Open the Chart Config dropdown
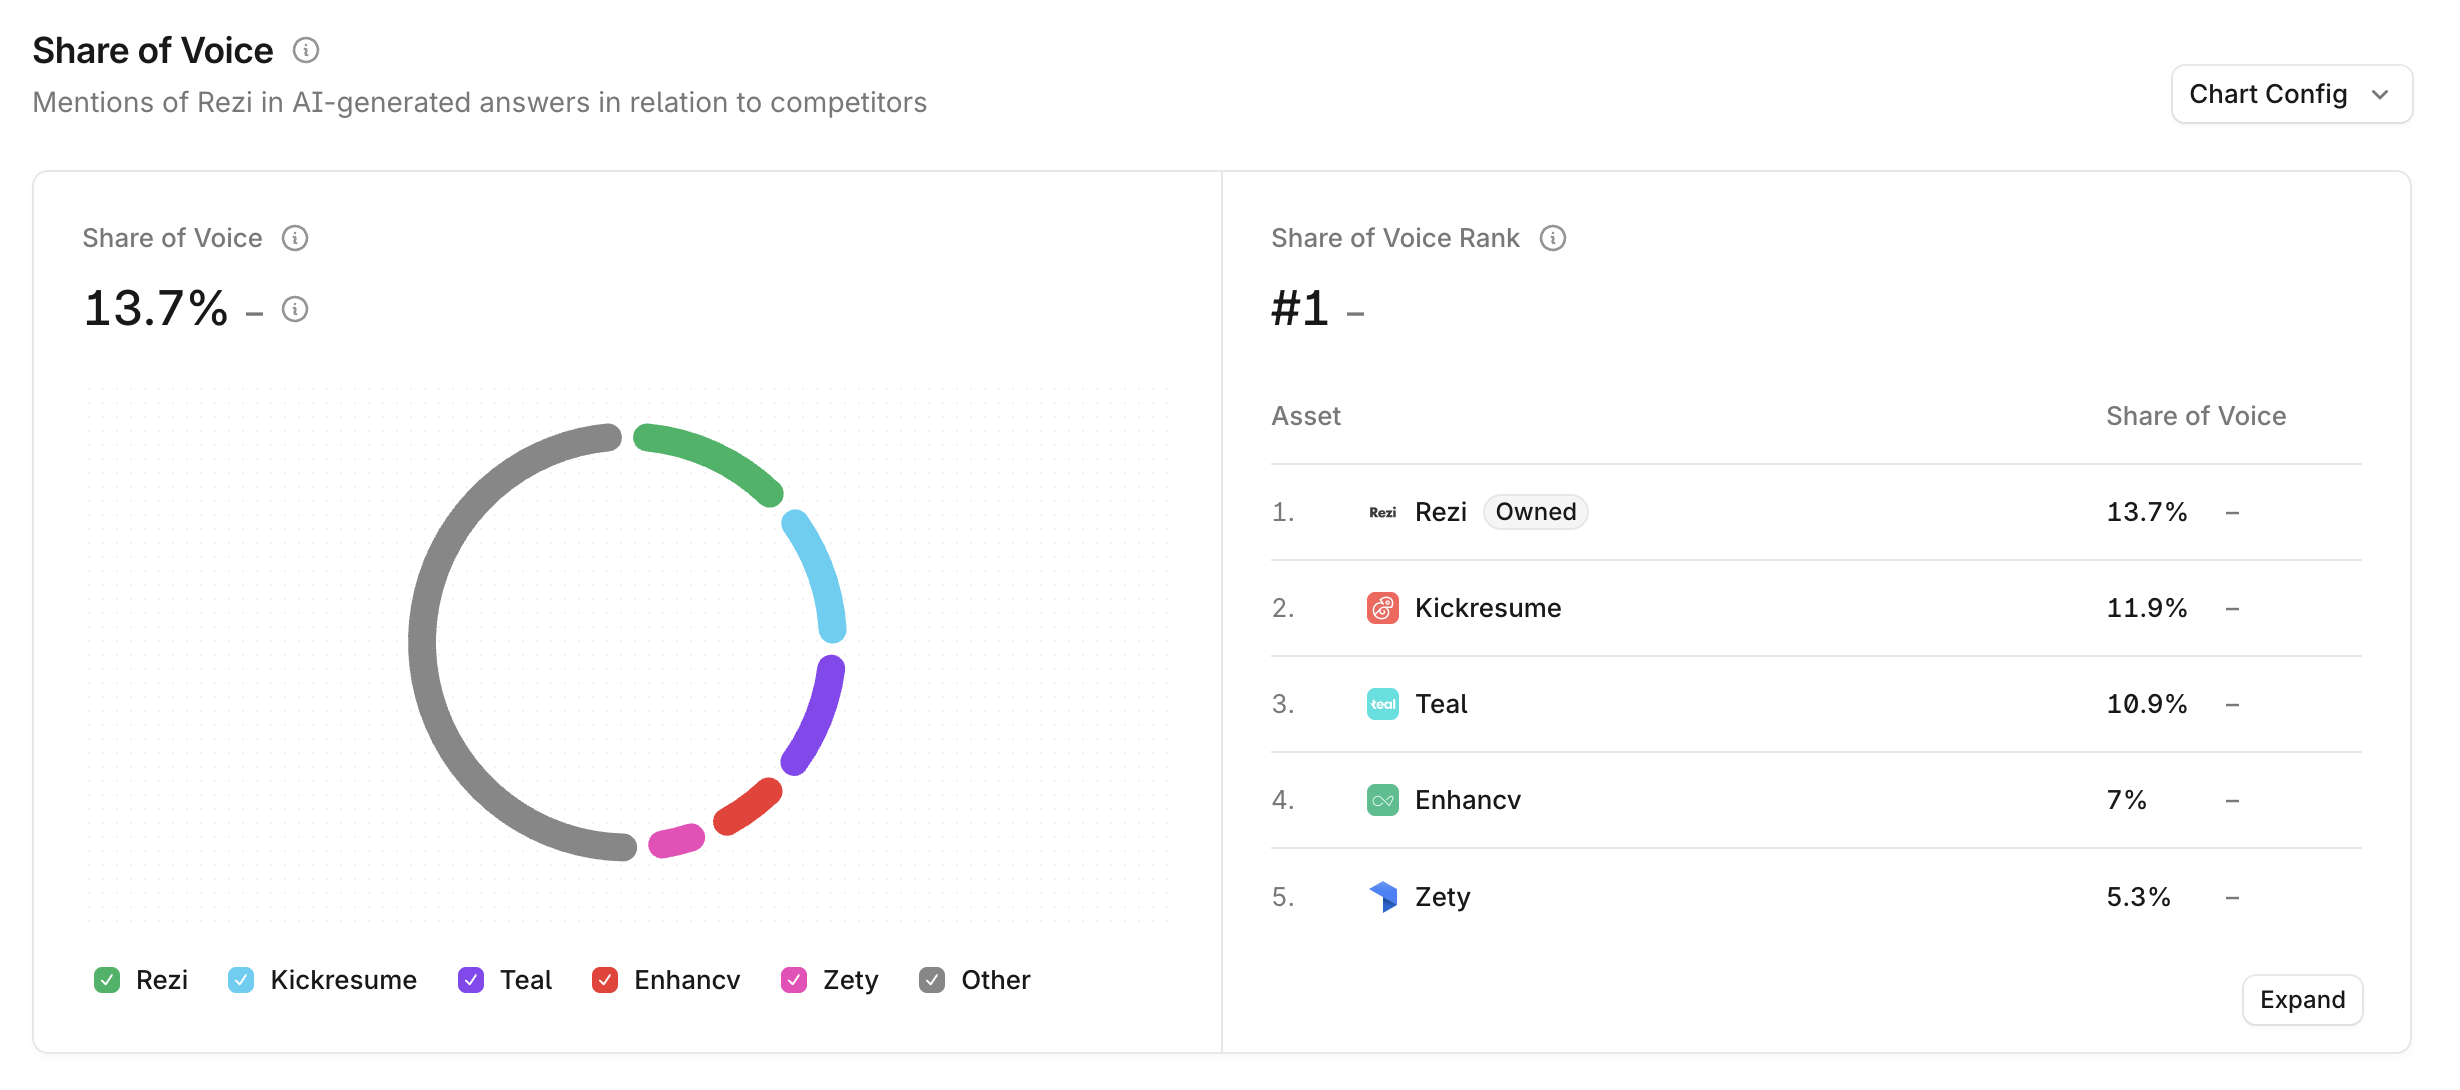 click(x=2291, y=94)
